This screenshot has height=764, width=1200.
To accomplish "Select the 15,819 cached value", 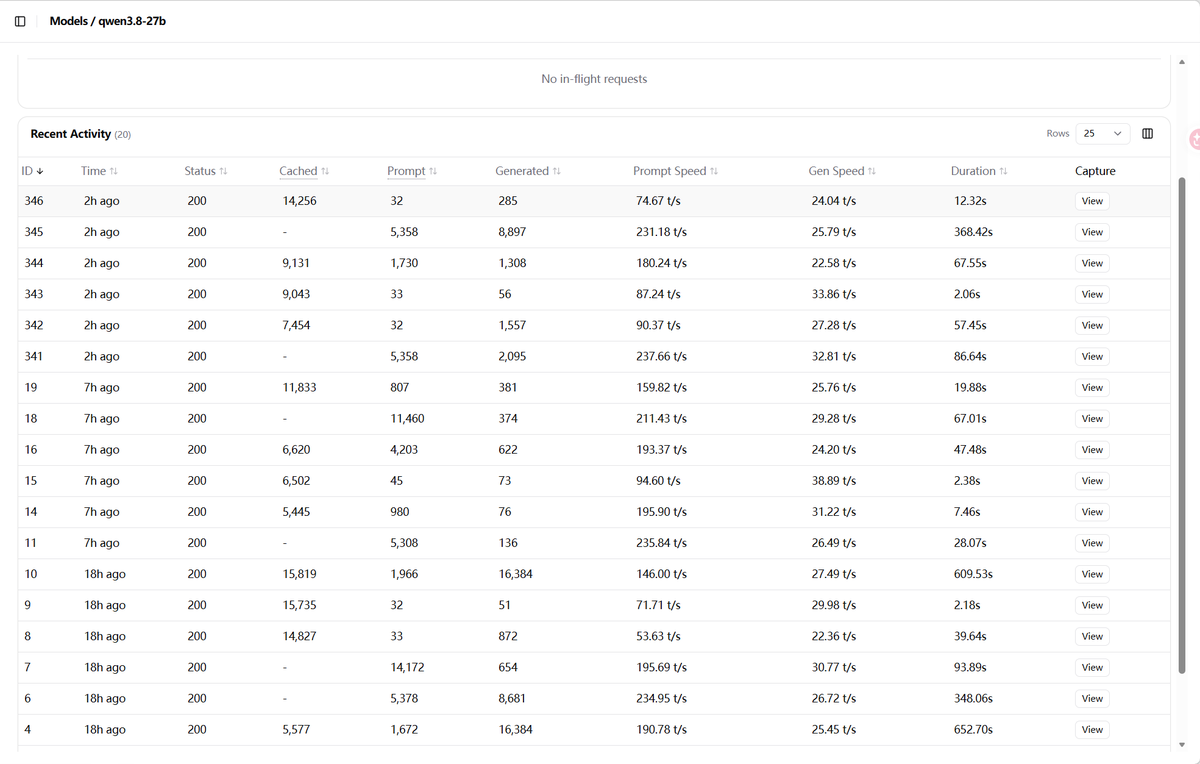I will coord(300,574).
